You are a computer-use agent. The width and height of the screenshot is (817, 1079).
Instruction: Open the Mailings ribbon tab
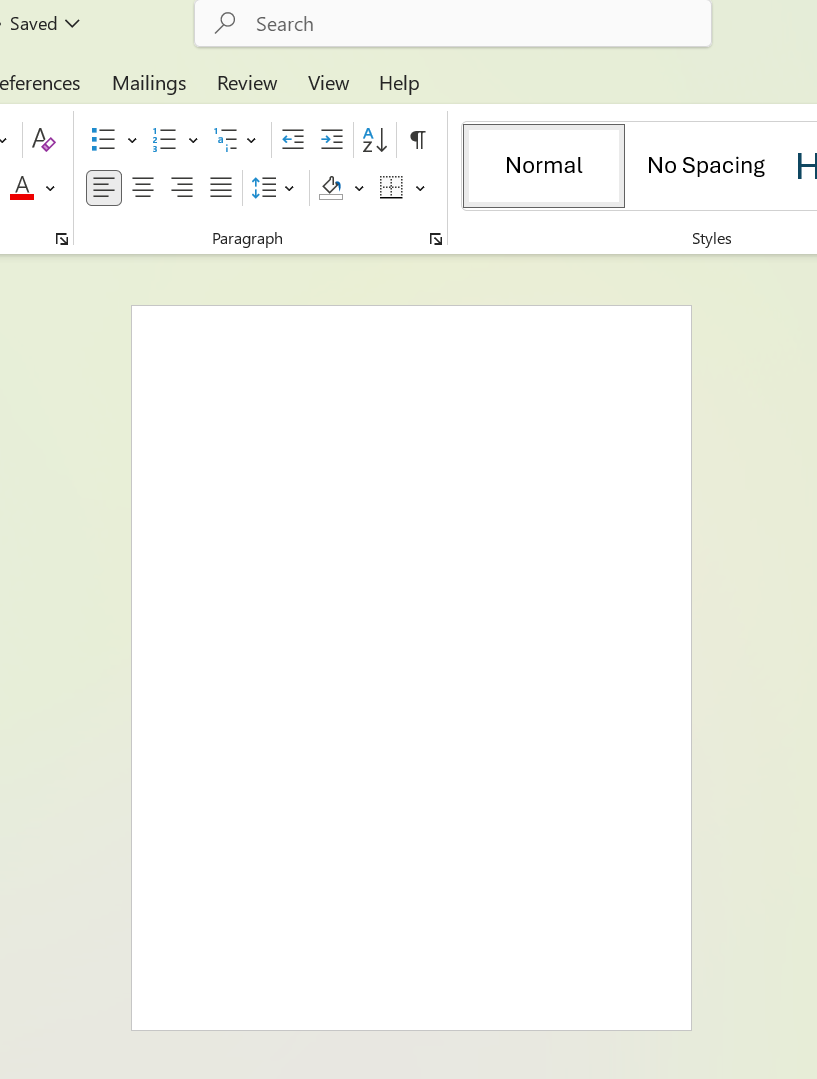coord(149,83)
